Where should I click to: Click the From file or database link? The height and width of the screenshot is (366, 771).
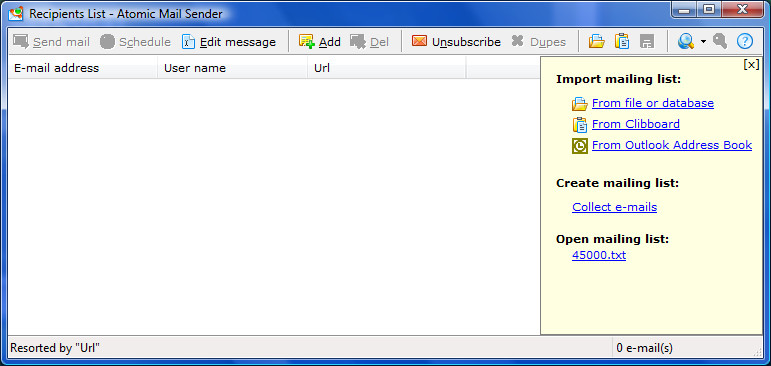(652, 103)
